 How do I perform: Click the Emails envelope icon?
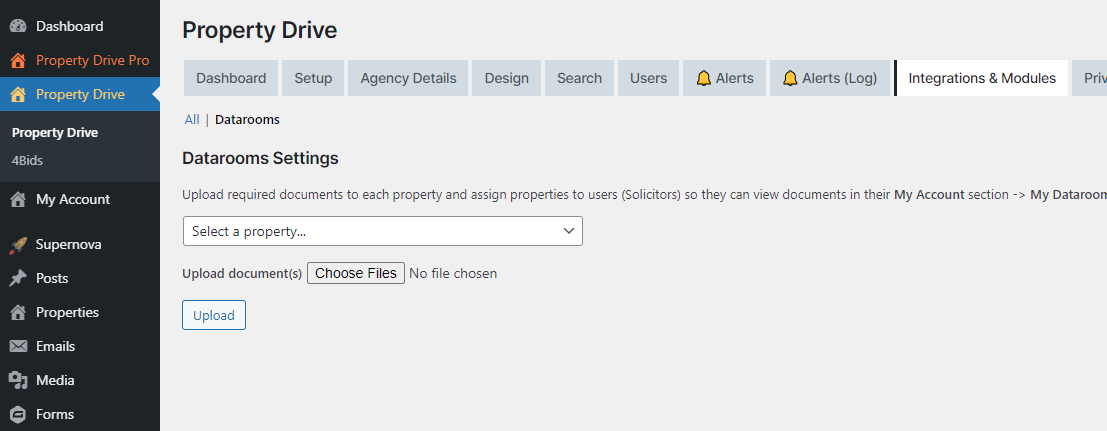(x=18, y=346)
